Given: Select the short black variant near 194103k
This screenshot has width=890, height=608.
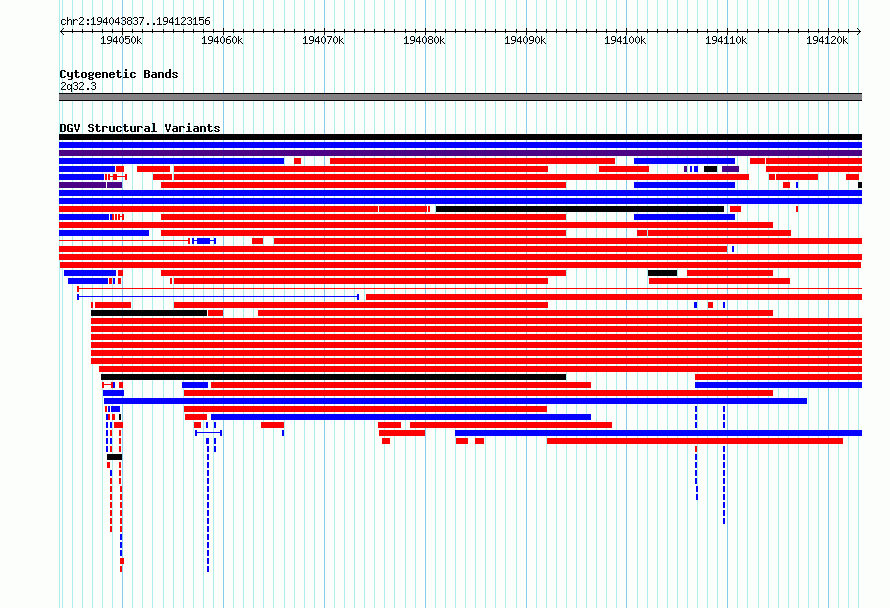Looking at the screenshot, I should [662, 273].
